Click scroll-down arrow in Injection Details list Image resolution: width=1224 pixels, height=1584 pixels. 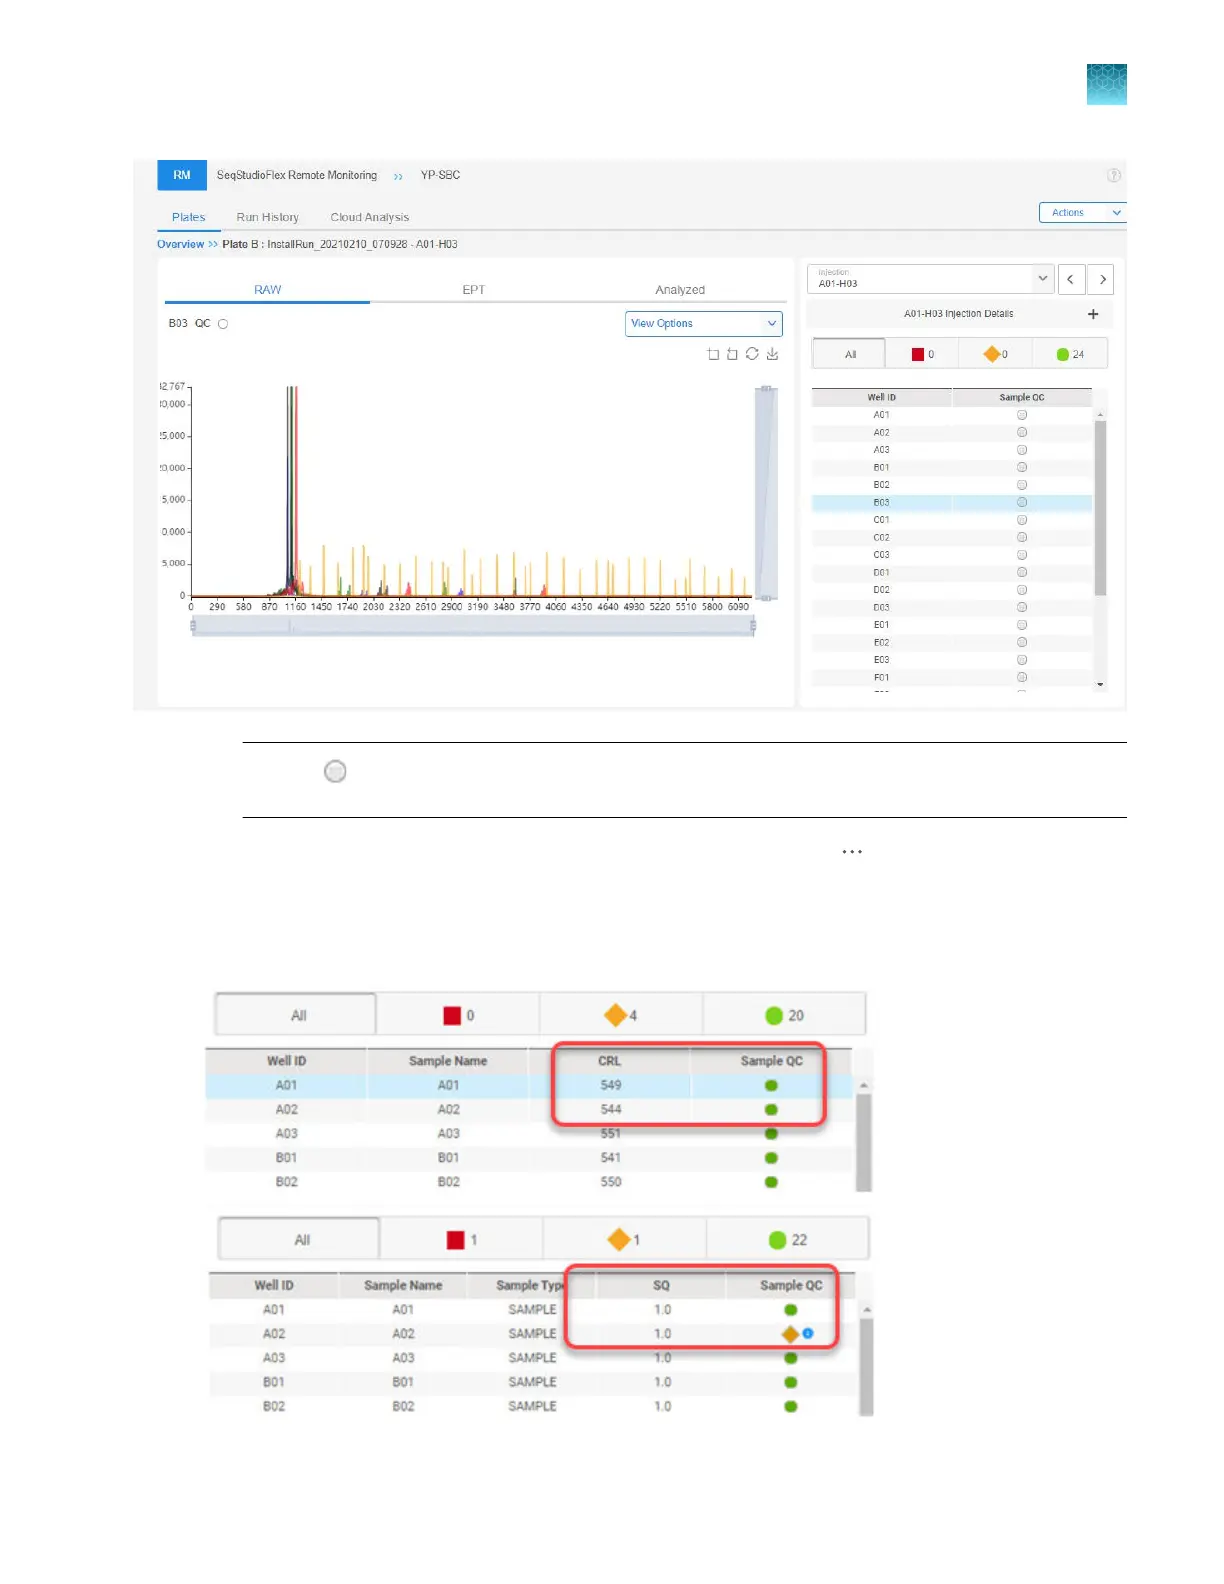(x=1100, y=685)
